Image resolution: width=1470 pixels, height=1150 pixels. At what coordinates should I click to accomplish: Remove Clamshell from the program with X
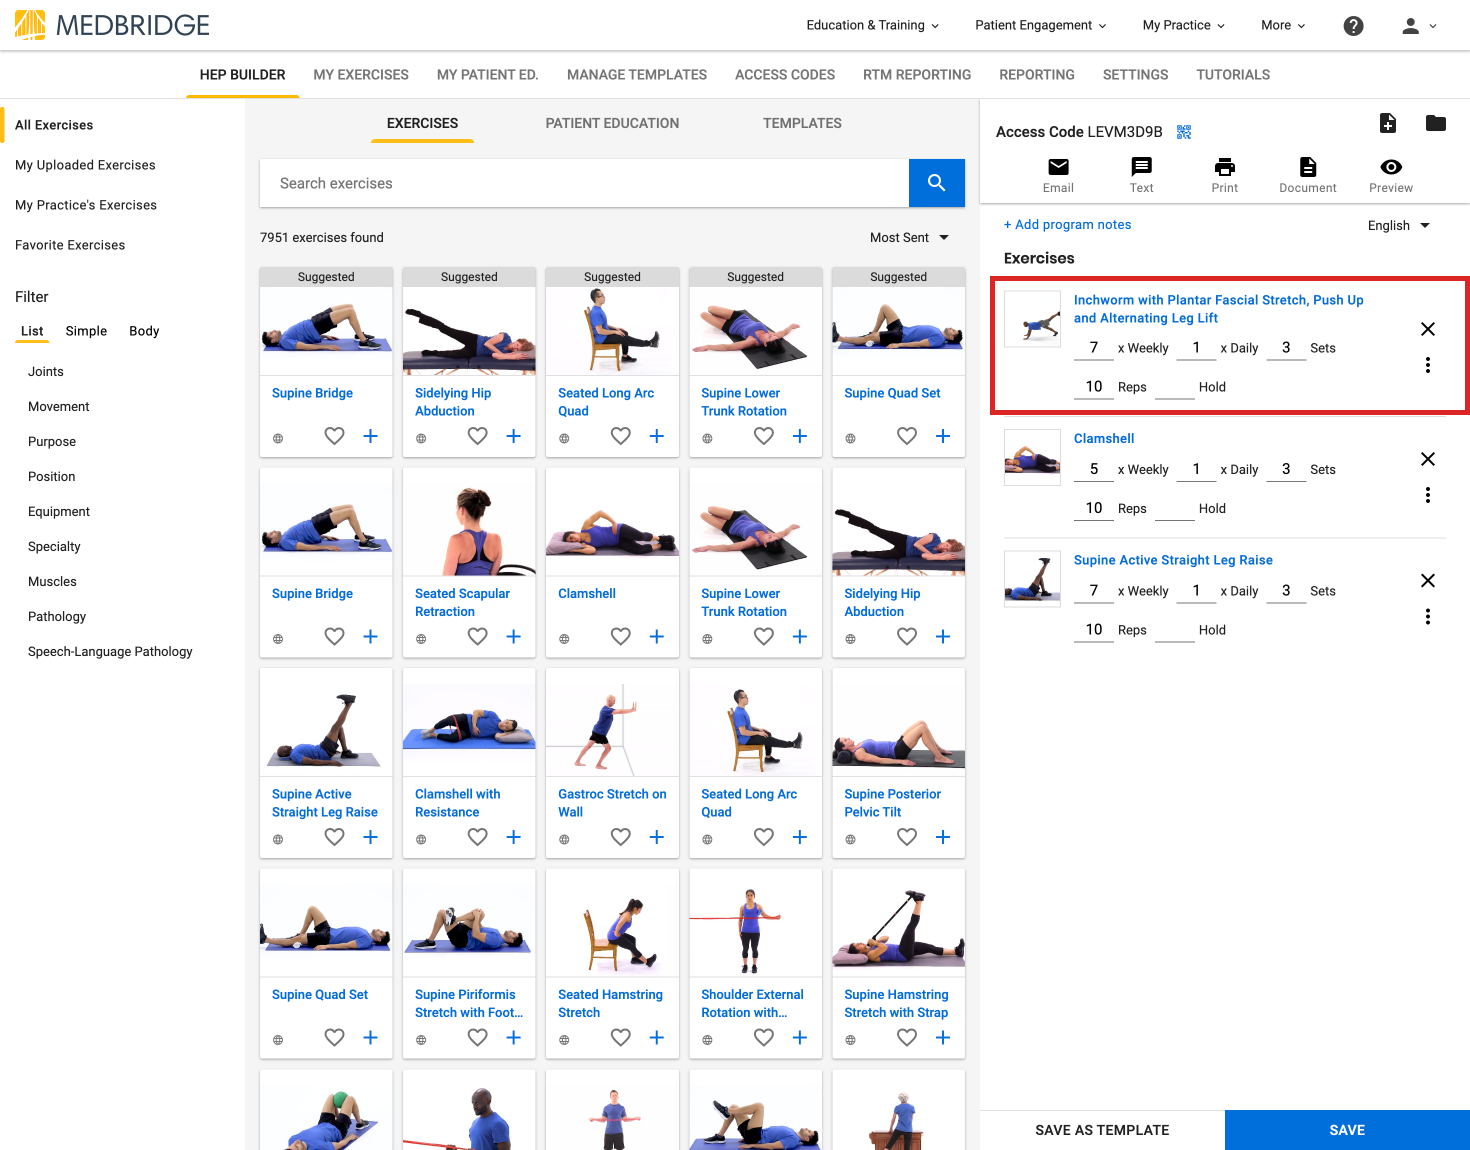1428,459
